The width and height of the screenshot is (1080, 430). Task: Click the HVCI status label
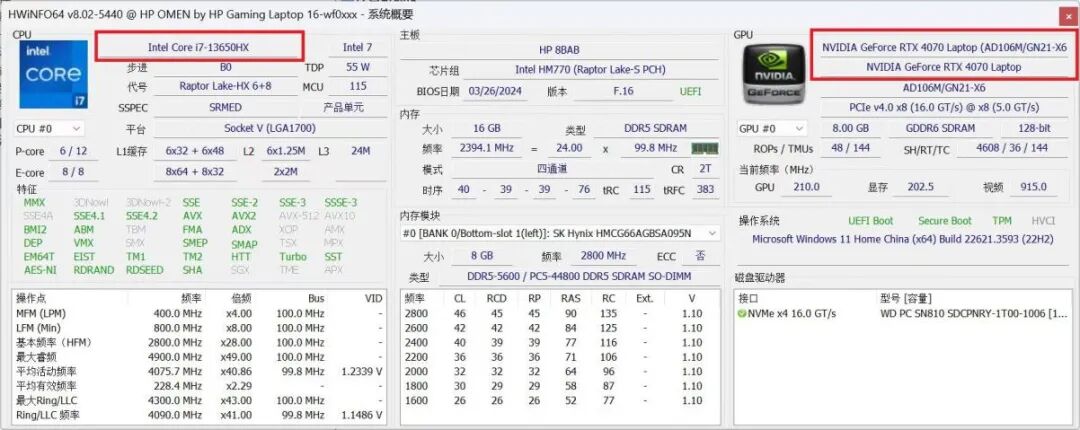(1043, 221)
